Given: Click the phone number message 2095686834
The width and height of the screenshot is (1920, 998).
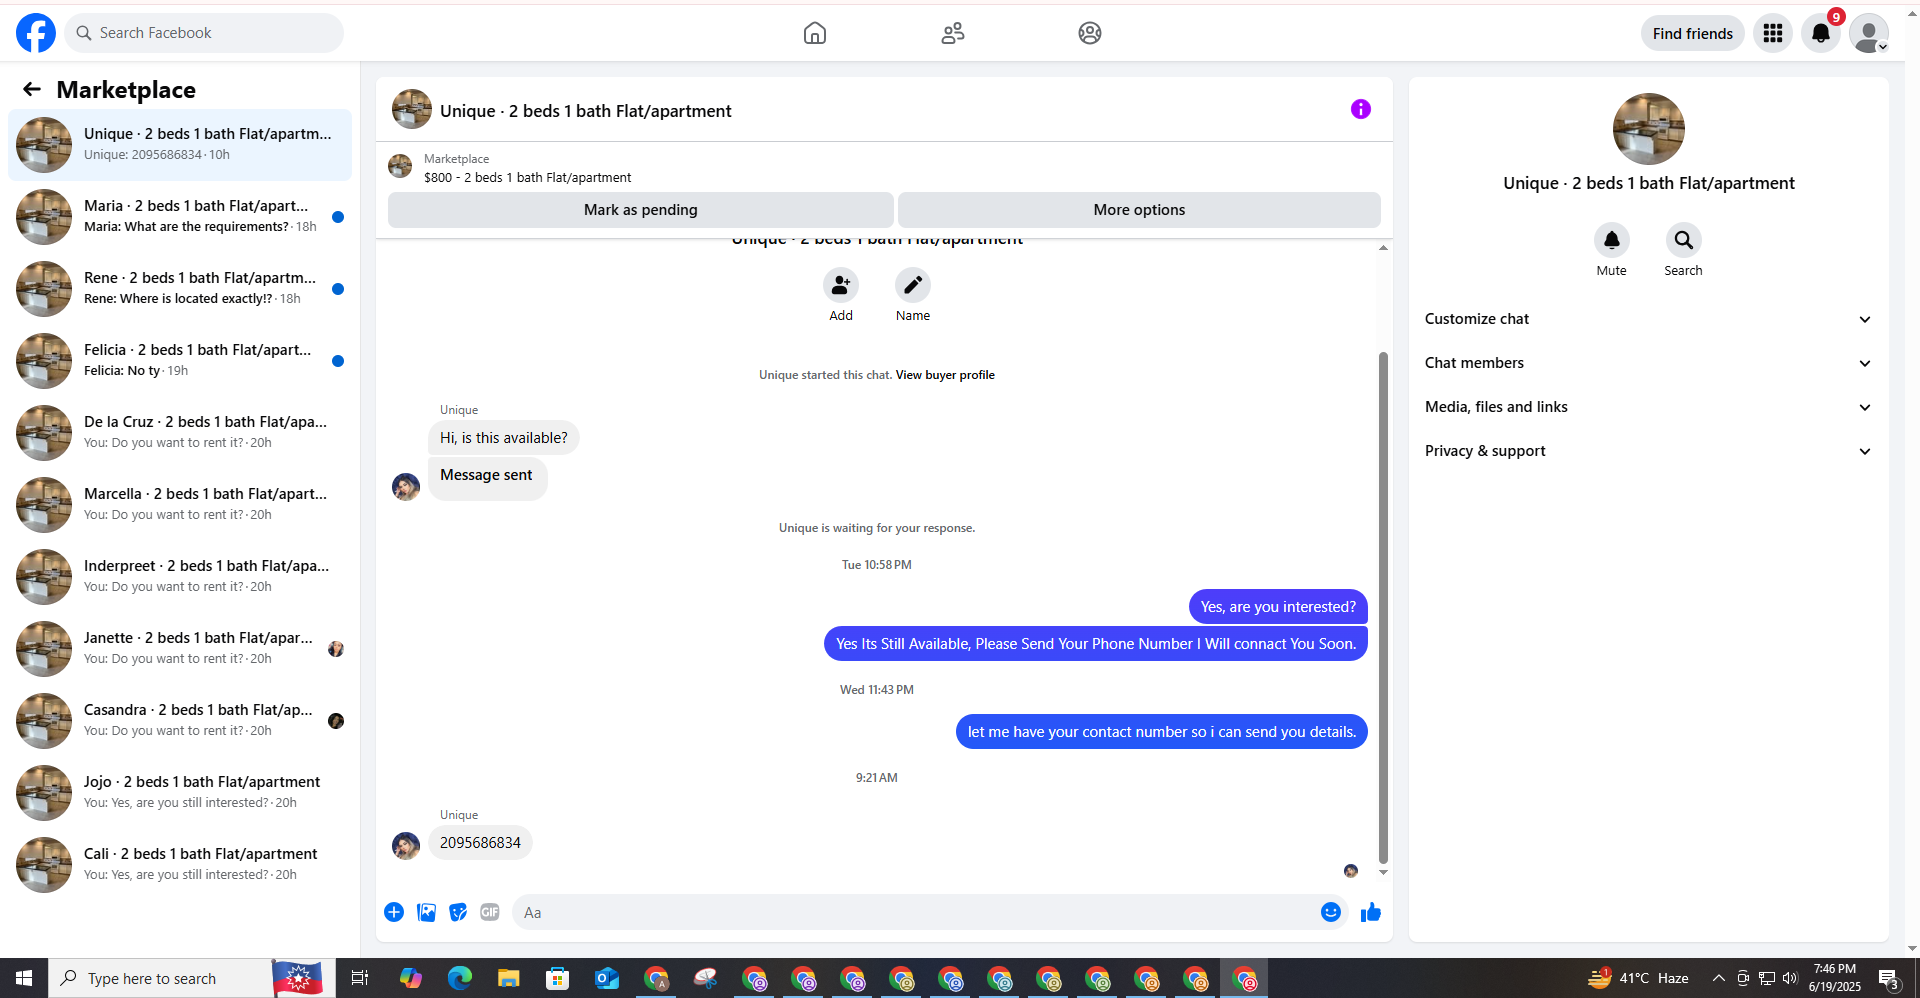Looking at the screenshot, I should [x=480, y=843].
